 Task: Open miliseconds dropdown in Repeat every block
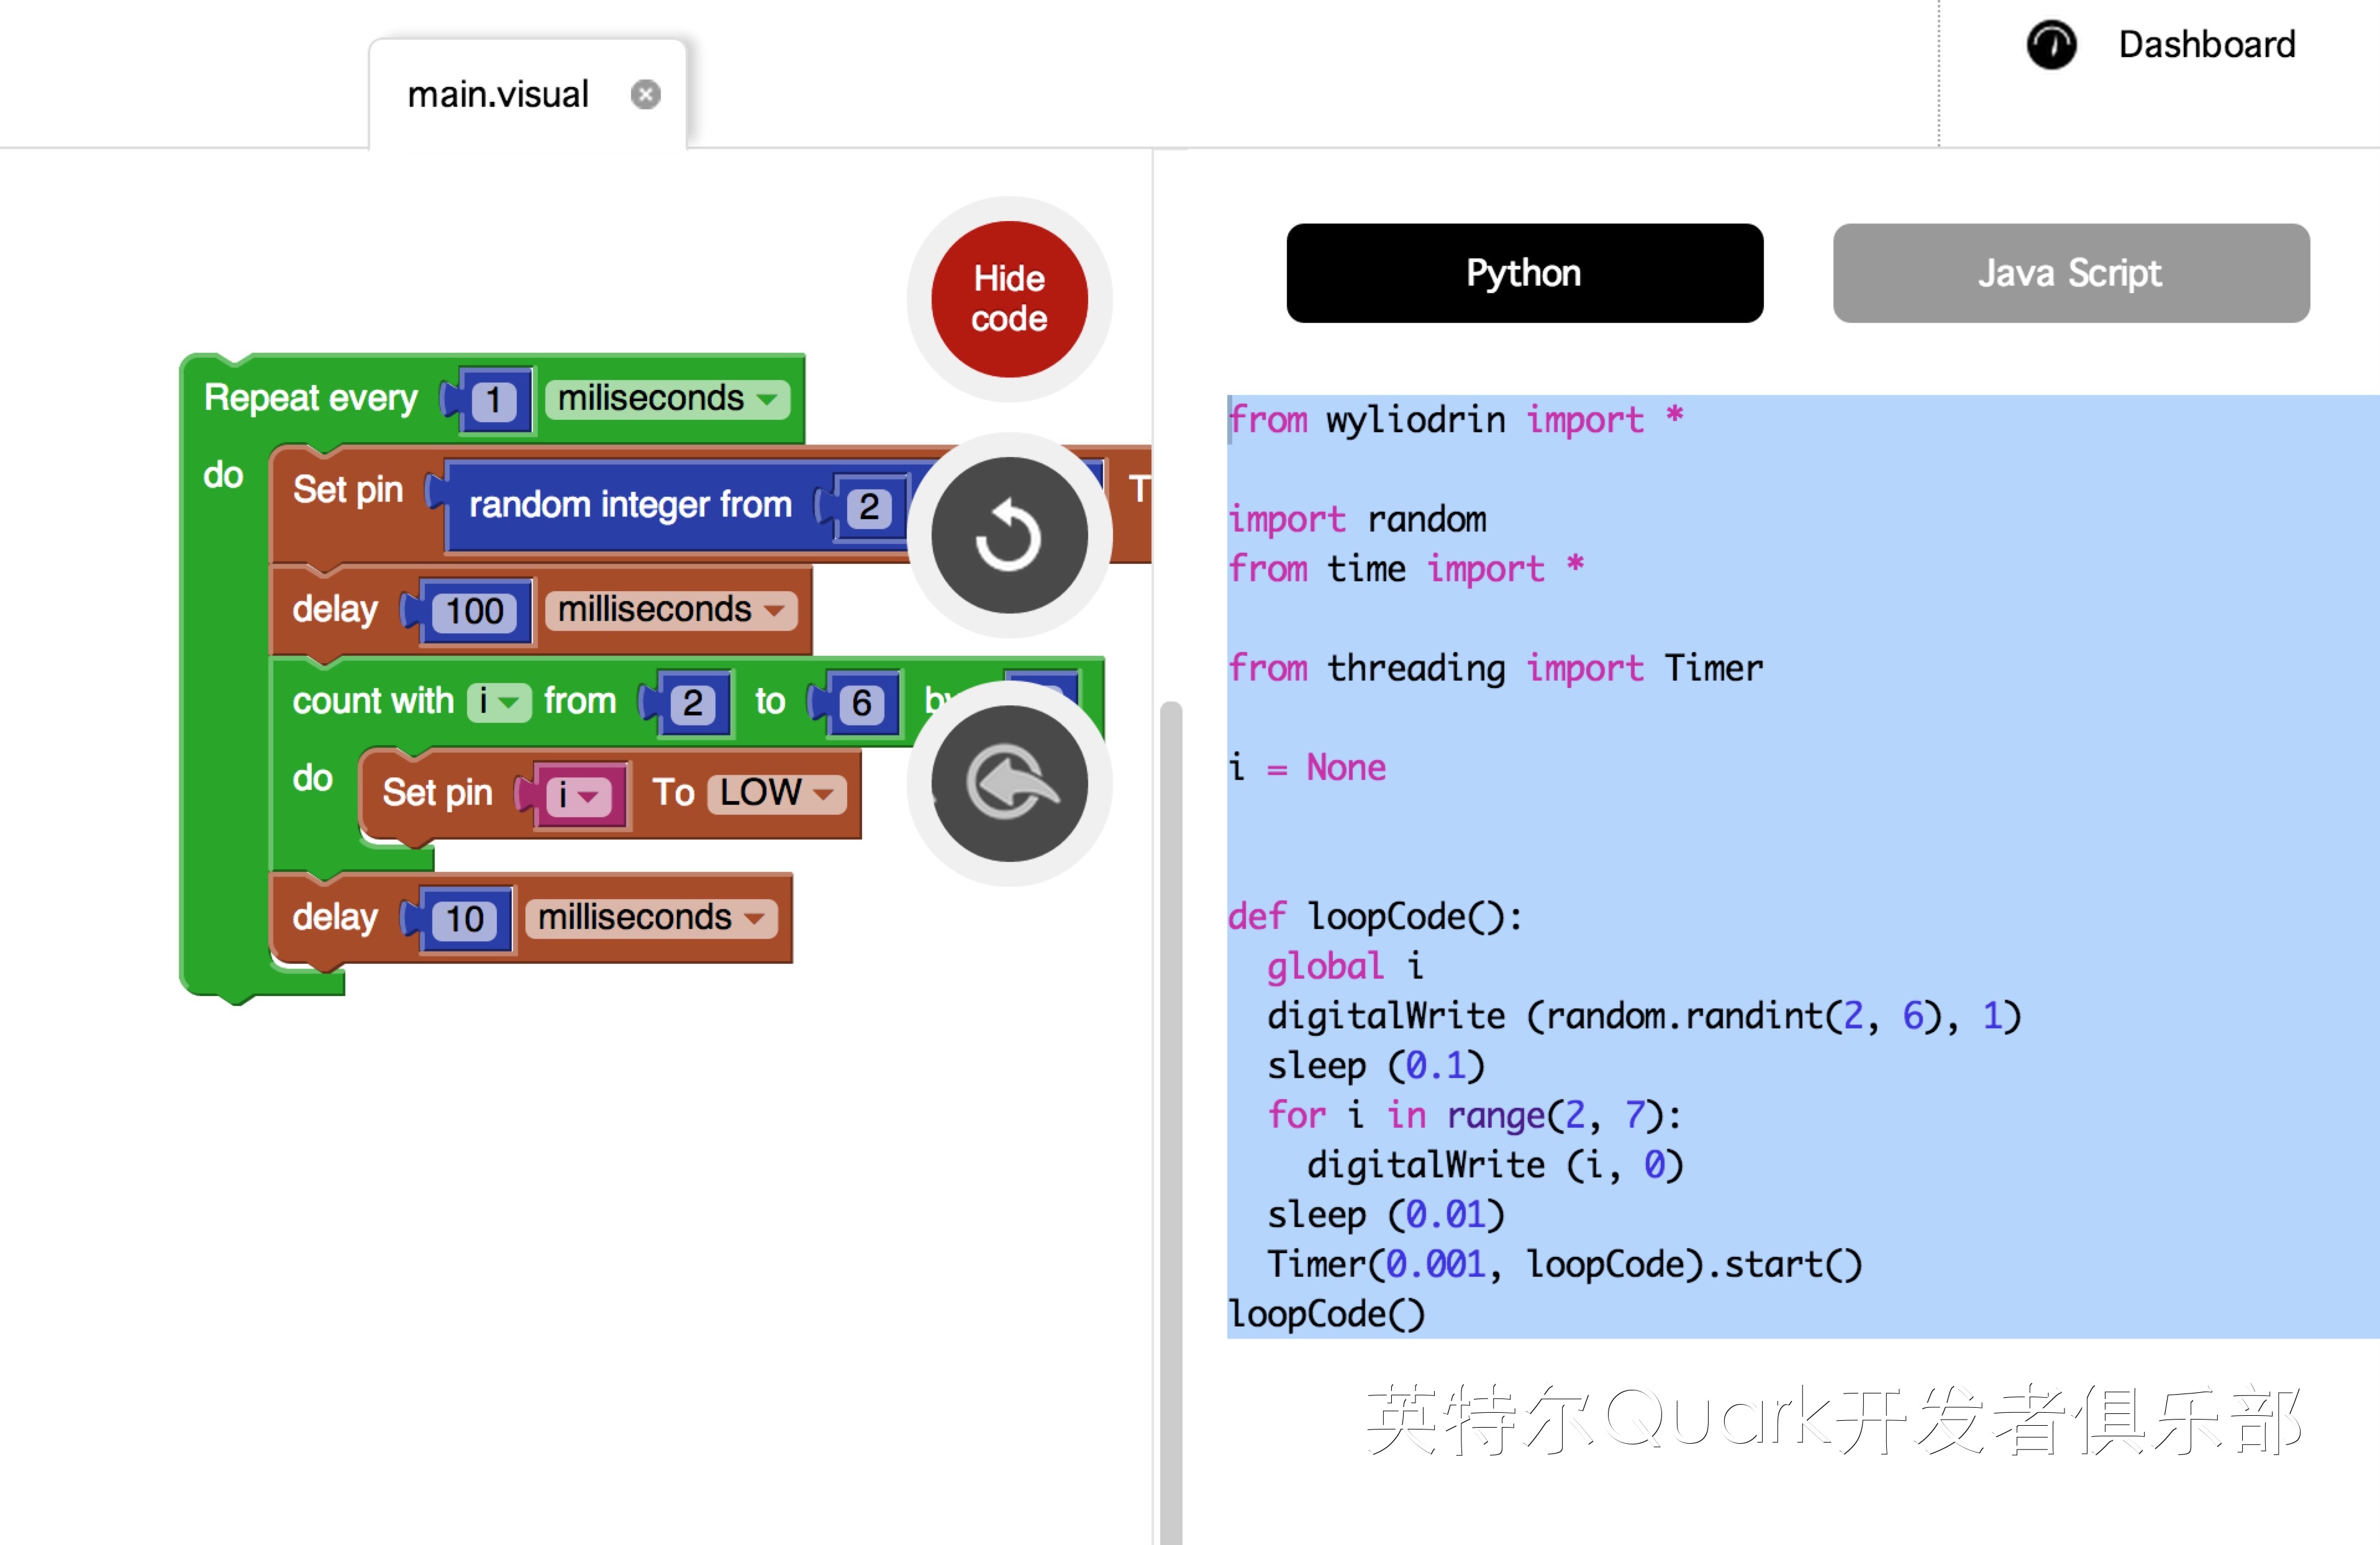(x=667, y=399)
